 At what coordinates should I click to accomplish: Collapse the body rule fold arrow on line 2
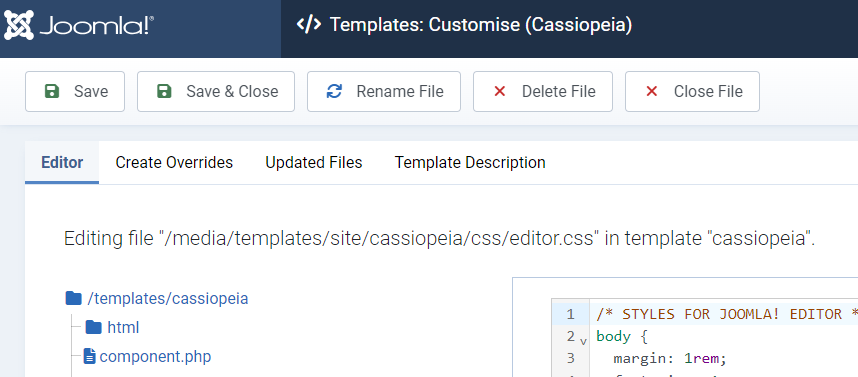[x=583, y=341]
